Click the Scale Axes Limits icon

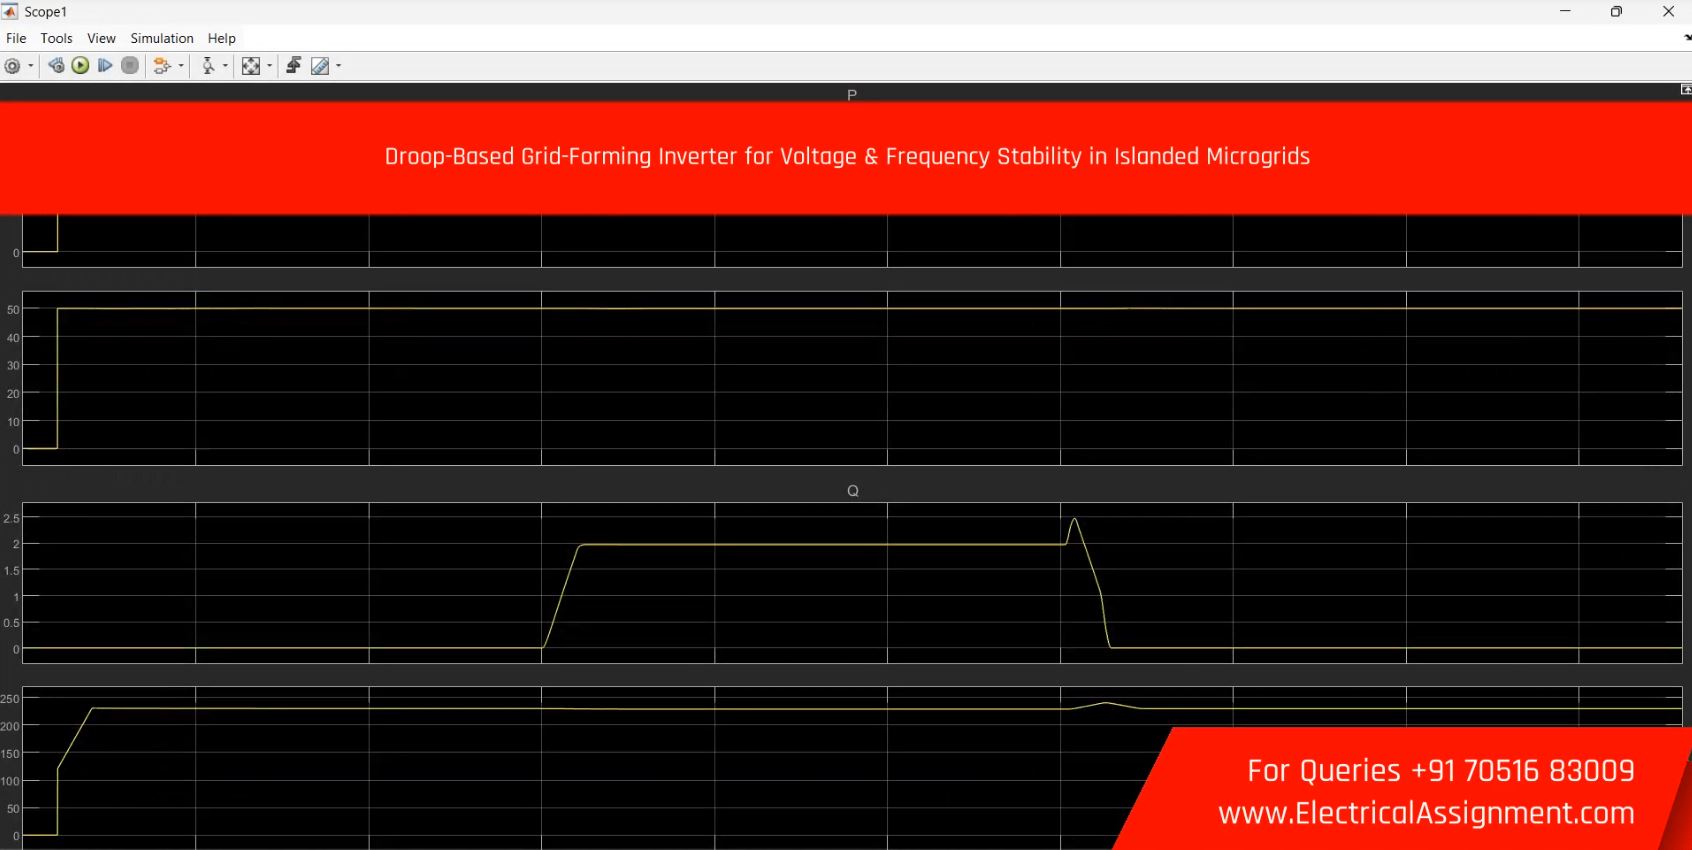point(251,66)
